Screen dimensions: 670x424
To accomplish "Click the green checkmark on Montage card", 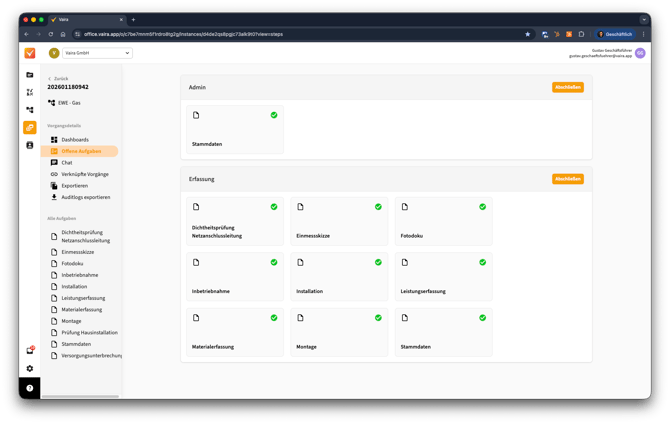I will pos(378,318).
